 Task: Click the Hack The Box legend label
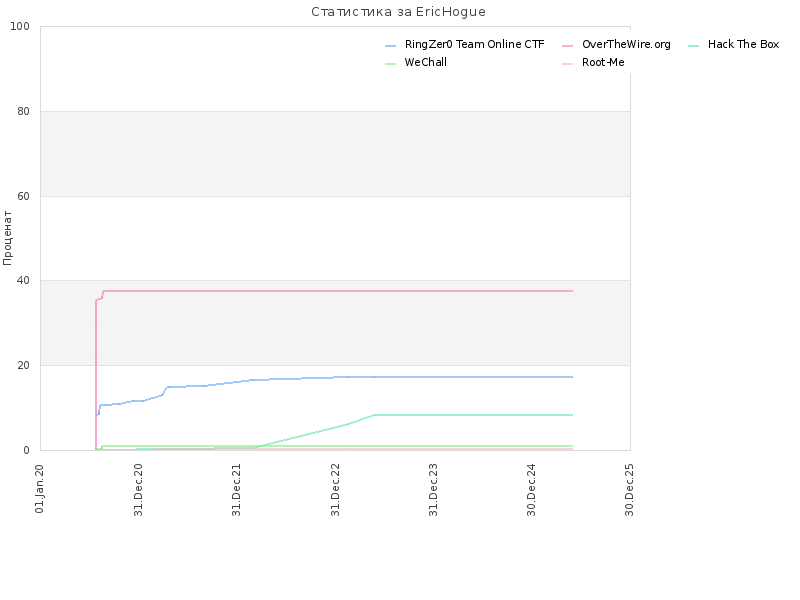click(x=743, y=45)
